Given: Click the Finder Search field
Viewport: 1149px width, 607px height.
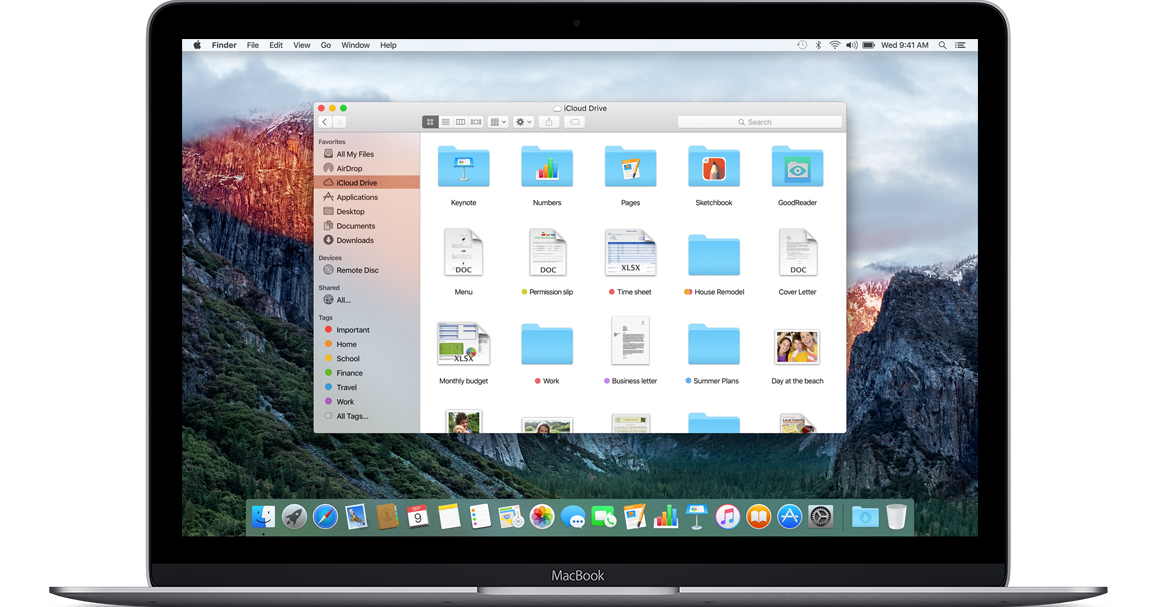Looking at the screenshot, I should click(x=760, y=122).
